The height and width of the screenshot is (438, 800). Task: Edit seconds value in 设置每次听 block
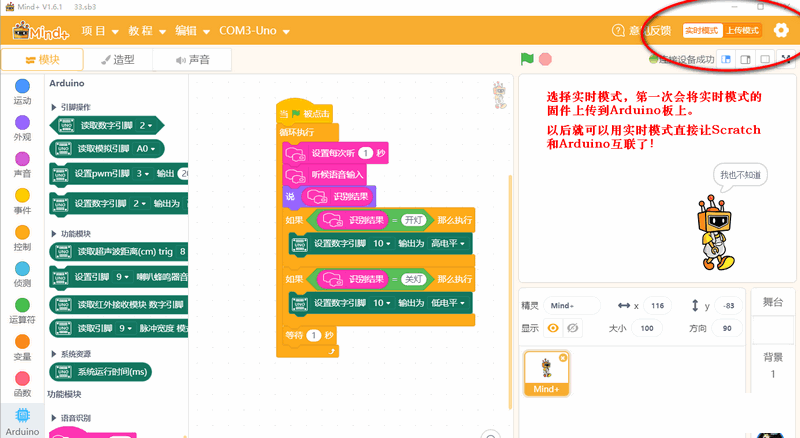pyautogui.click(x=365, y=153)
